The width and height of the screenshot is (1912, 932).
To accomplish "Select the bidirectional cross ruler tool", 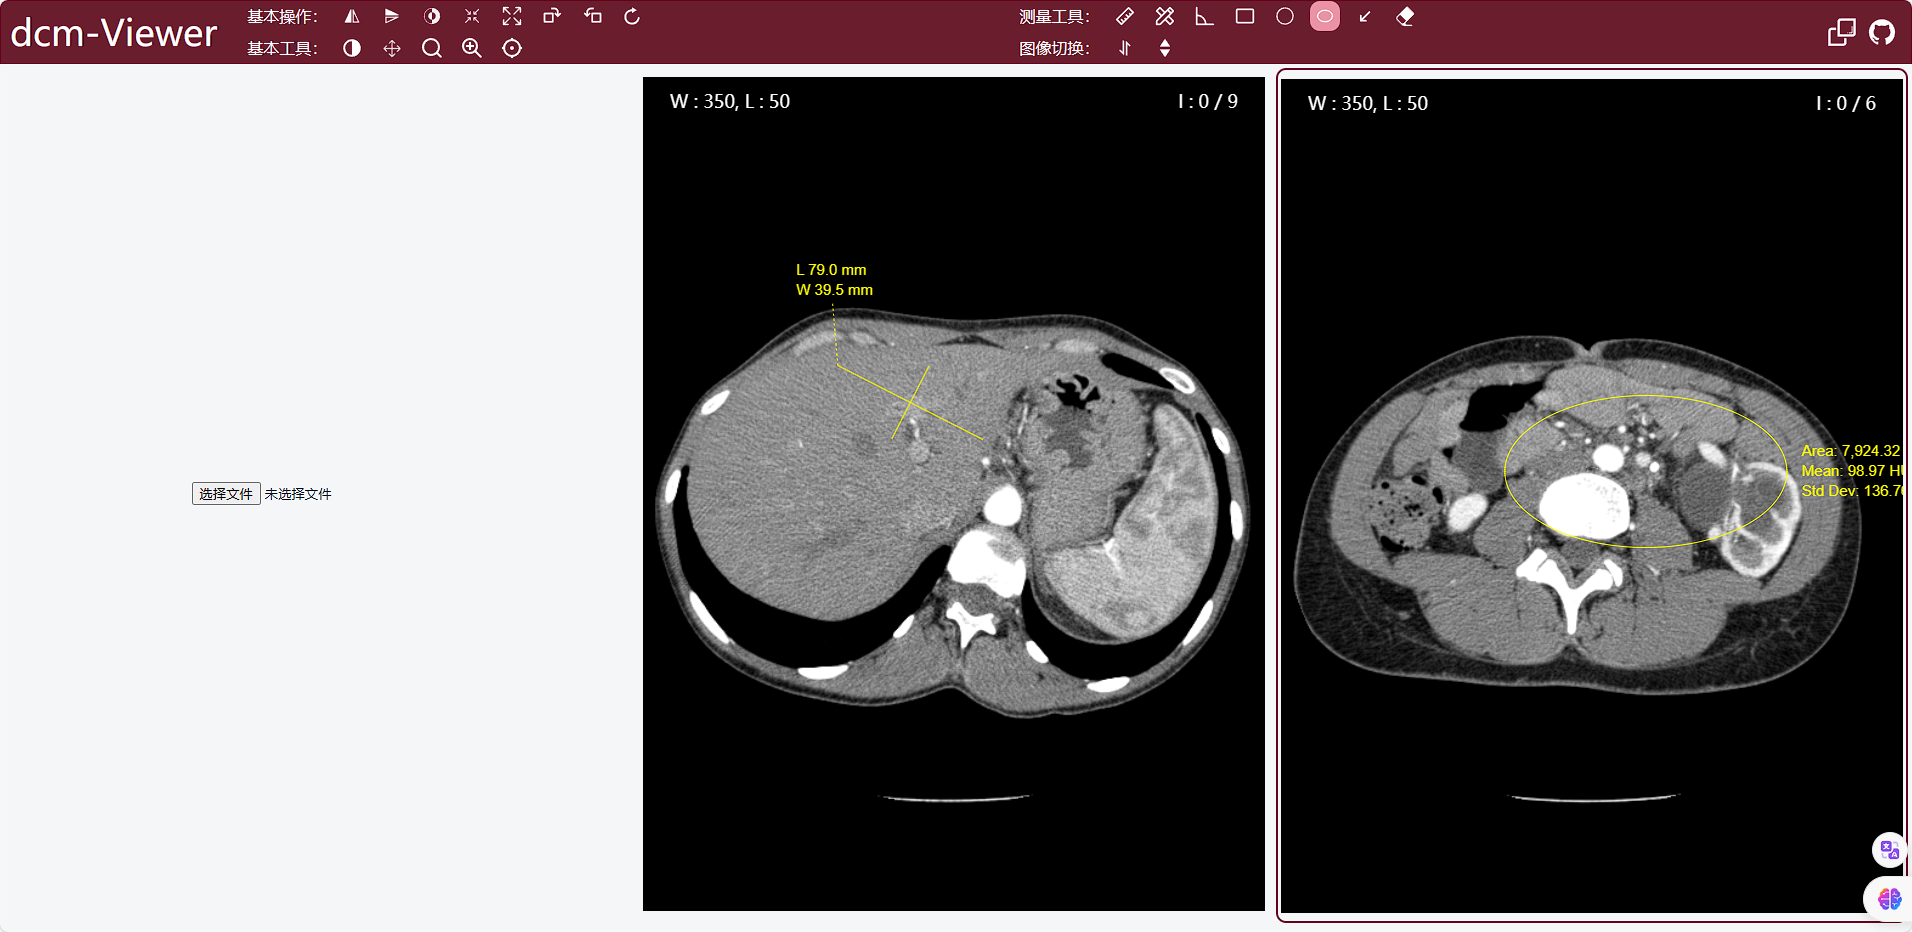I will [x=1165, y=16].
